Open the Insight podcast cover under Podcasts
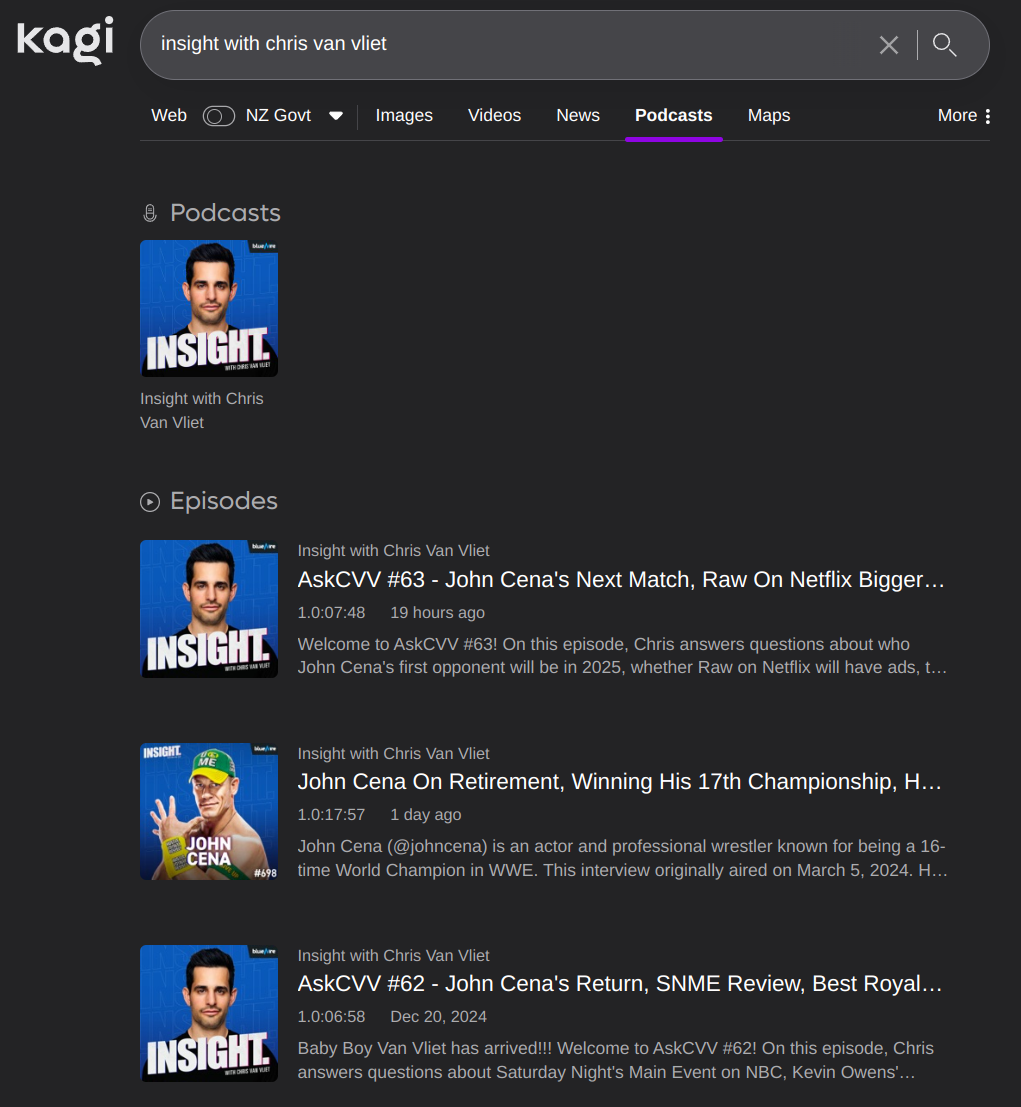The height and width of the screenshot is (1107, 1021). 209,308
